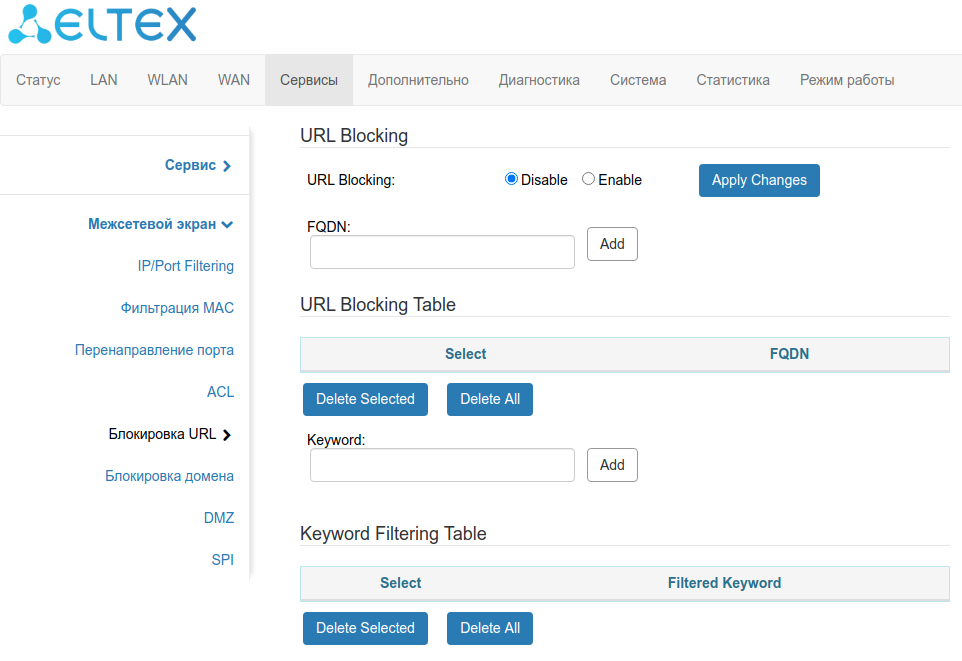Click chevron beside Блокировка URL
The height and width of the screenshot is (661, 962).
coord(227,435)
